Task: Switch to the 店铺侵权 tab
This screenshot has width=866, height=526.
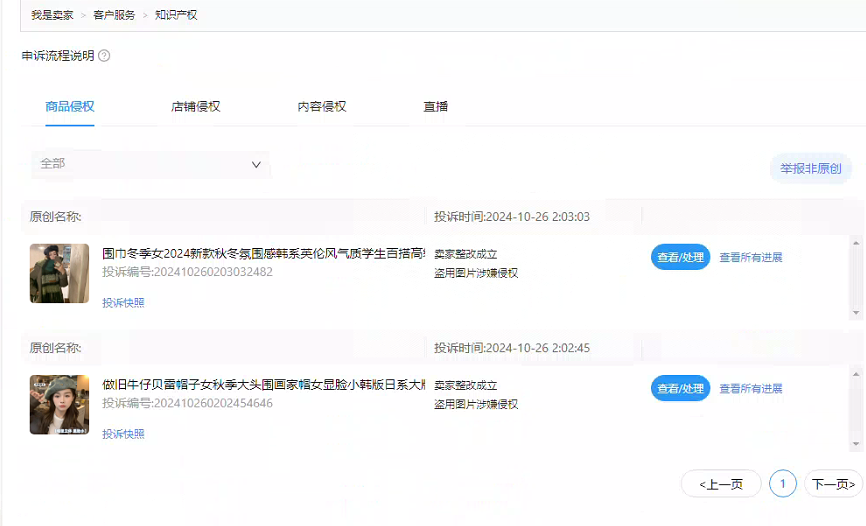Action: tap(196, 107)
